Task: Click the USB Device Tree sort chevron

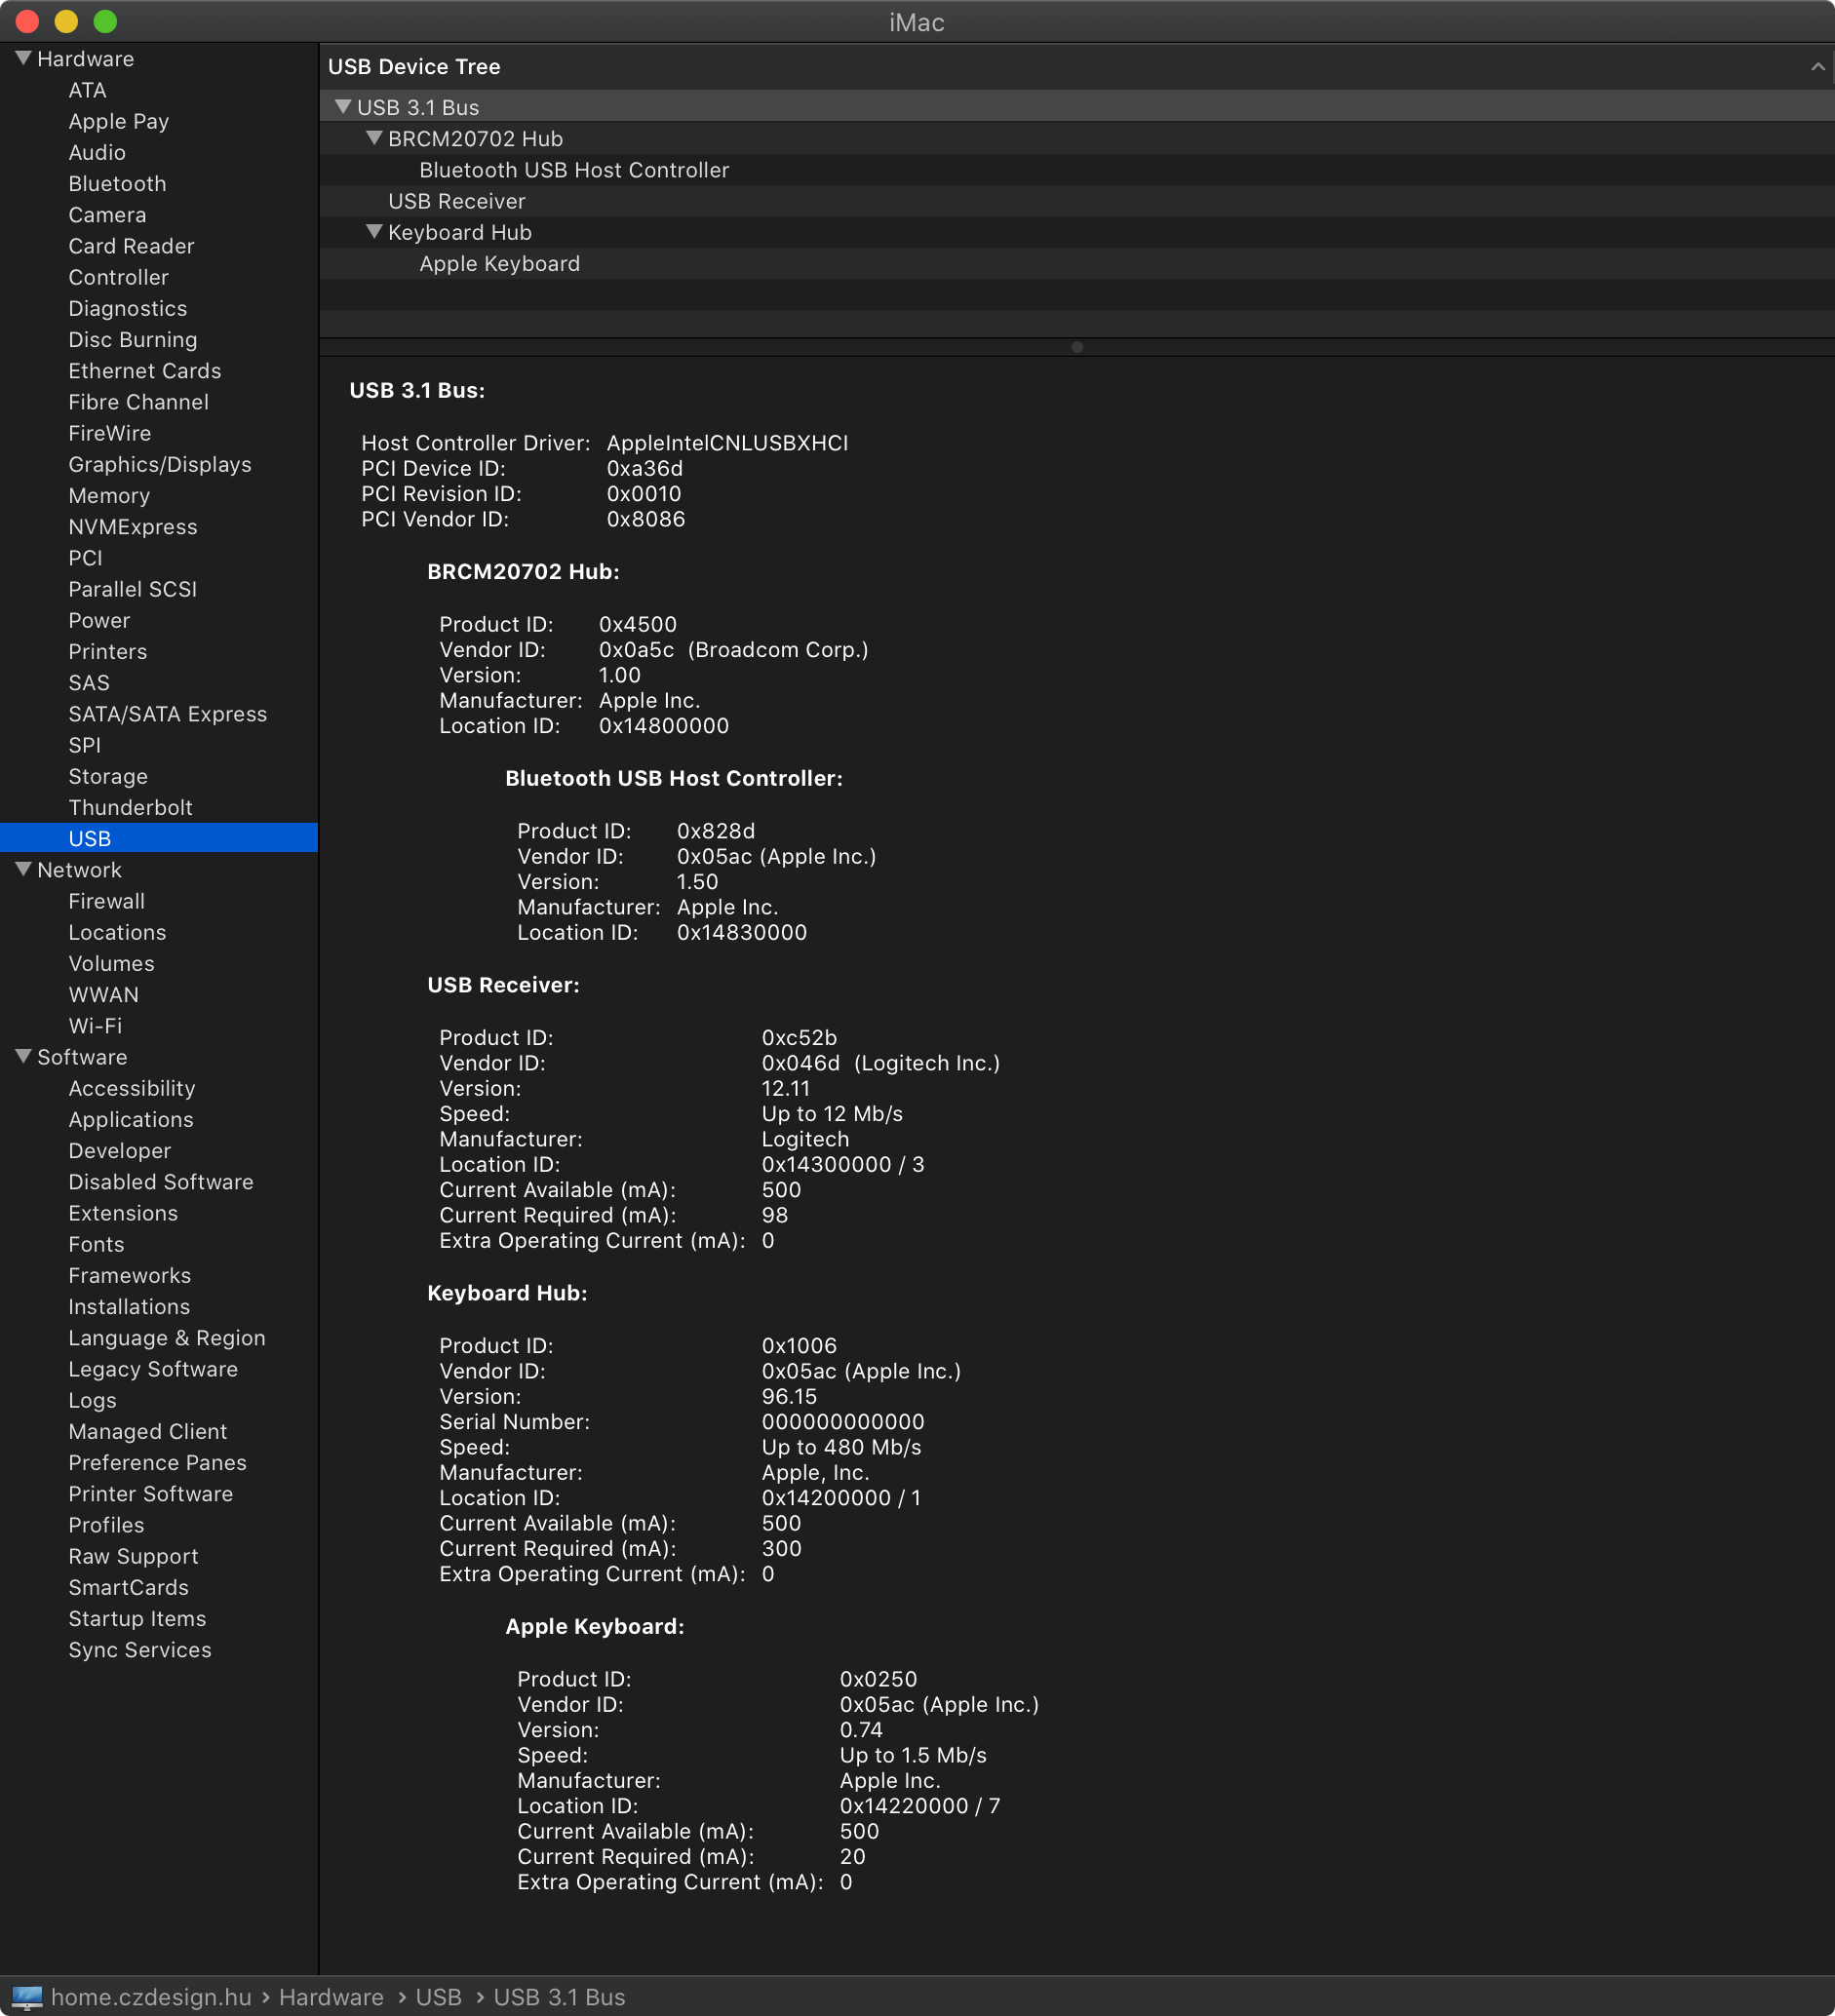Action: coord(1817,67)
